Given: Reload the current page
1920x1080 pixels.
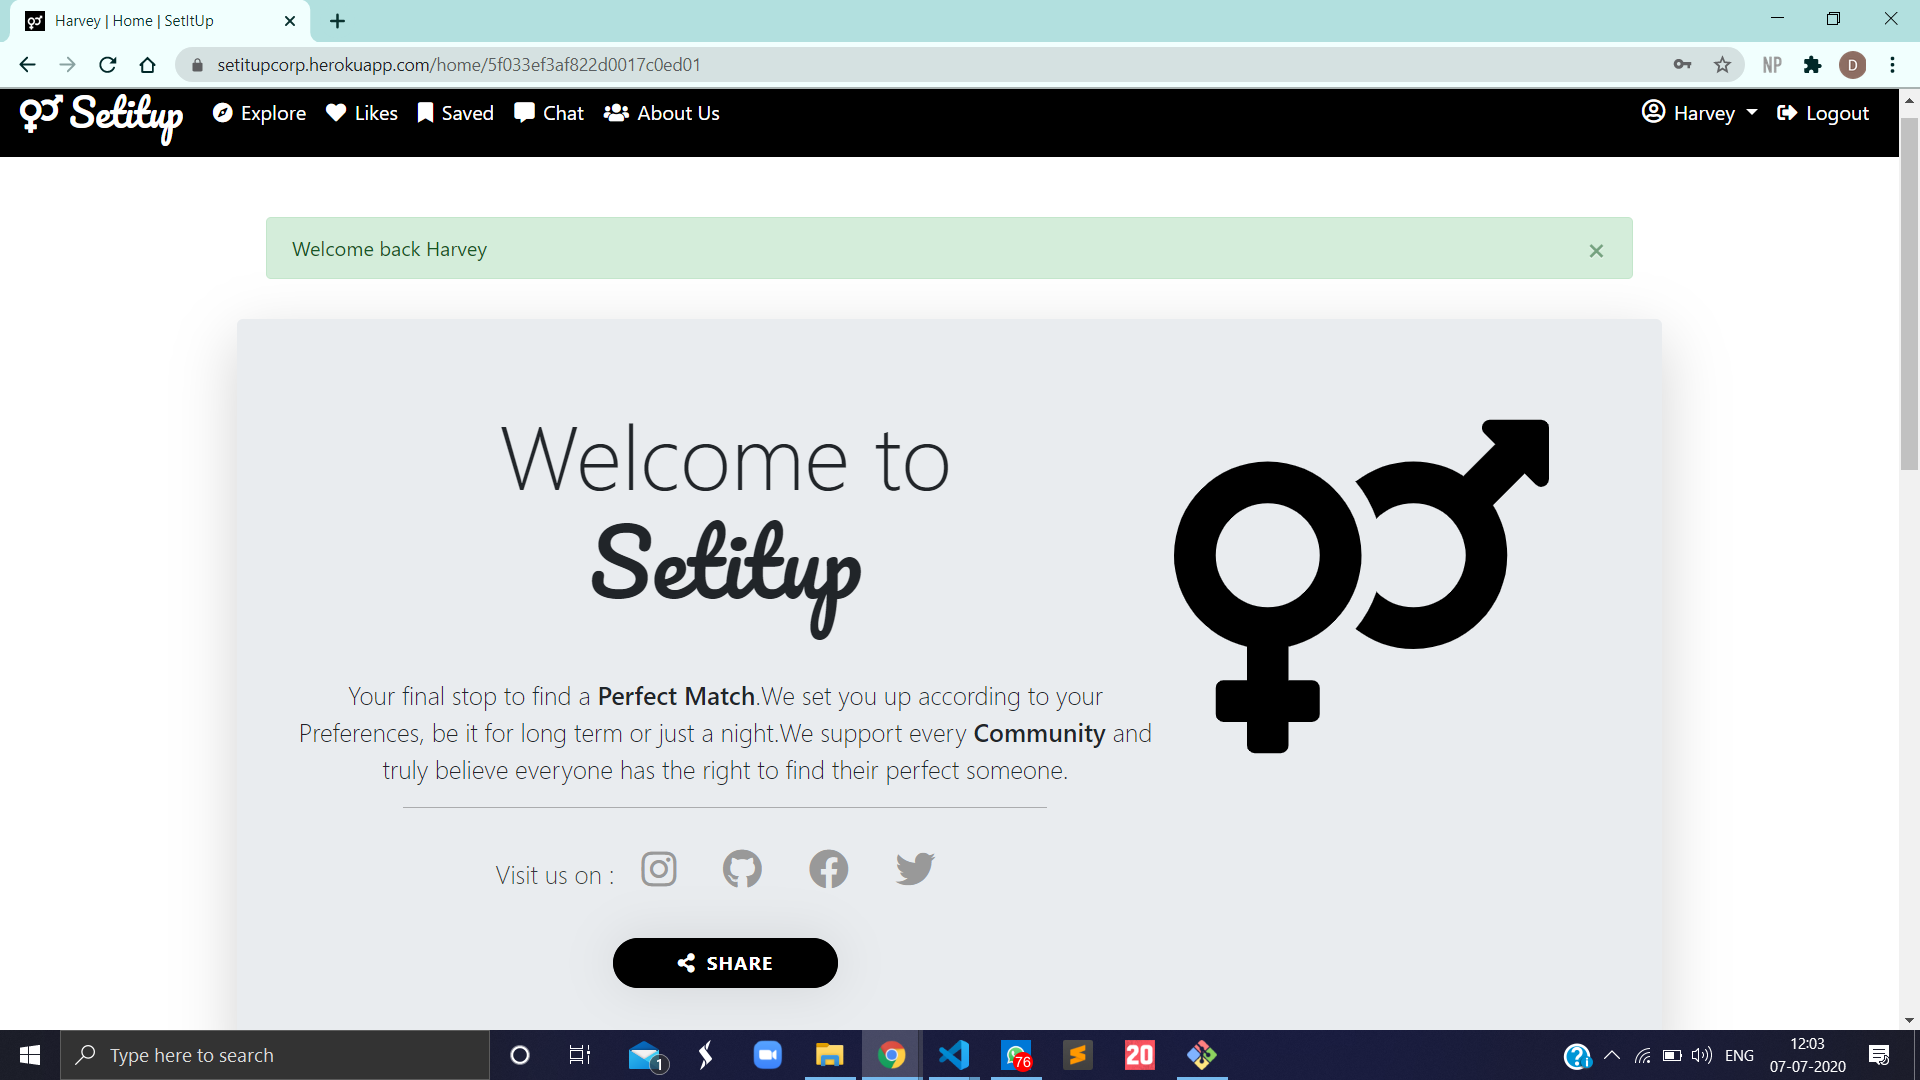Looking at the screenshot, I should tap(108, 65).
